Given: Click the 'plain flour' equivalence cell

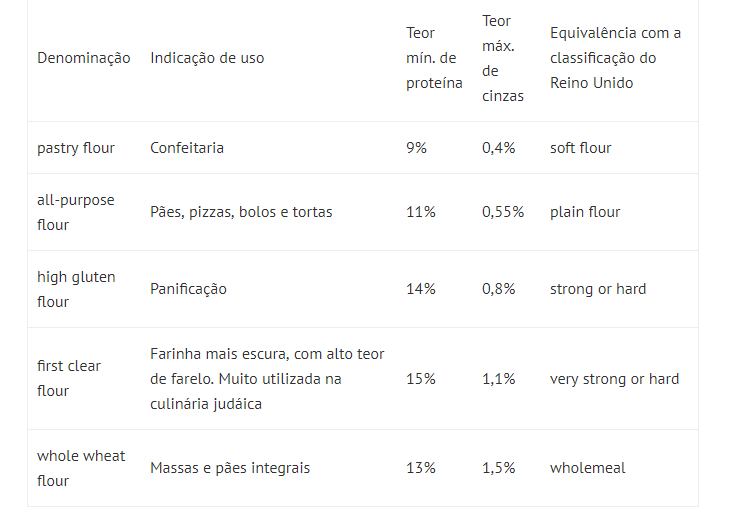Looking at the screenshot, I should [x=585, y=212].
